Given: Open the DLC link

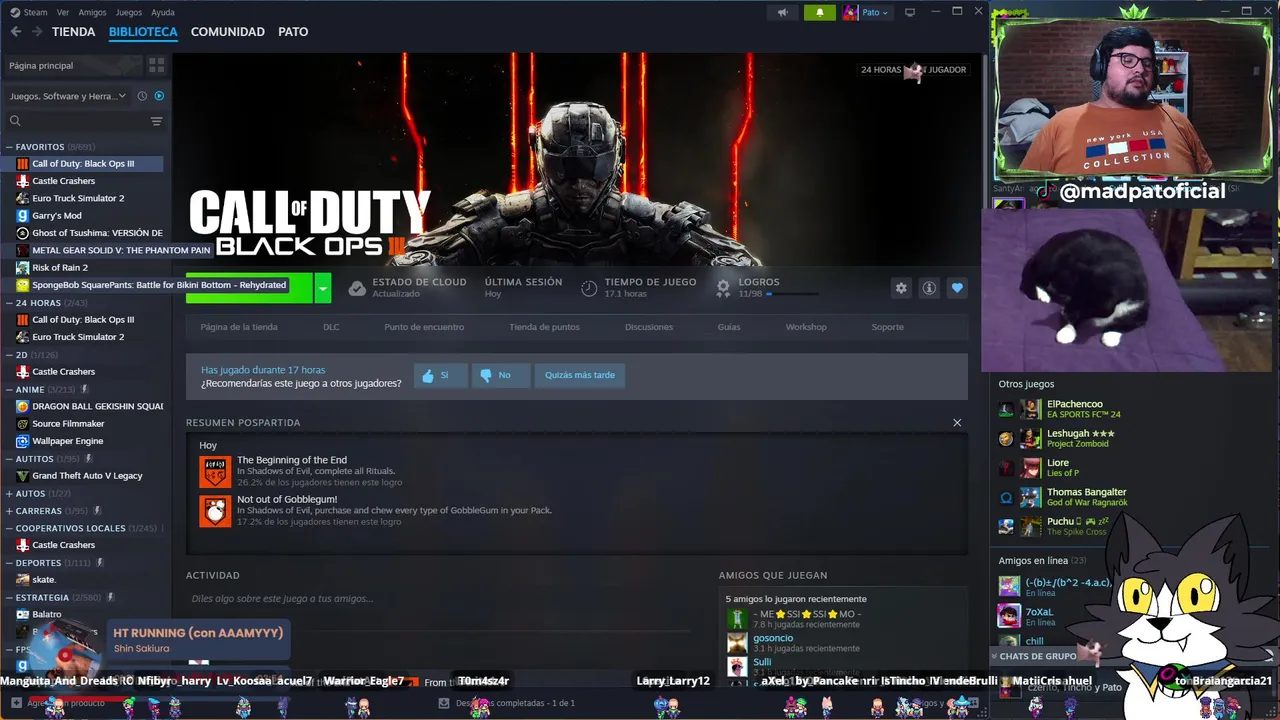Looking at the screenshot, I should [x=331, y=327].
